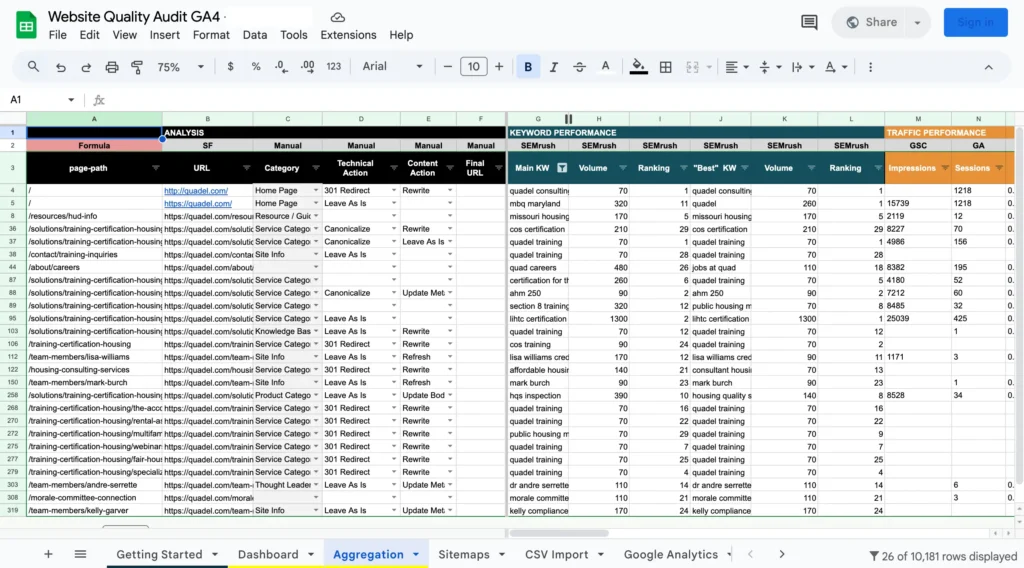The width and height of the screenshot is (1024, 568).
Task: Click the Share button
Action: [x=870, y=22]
